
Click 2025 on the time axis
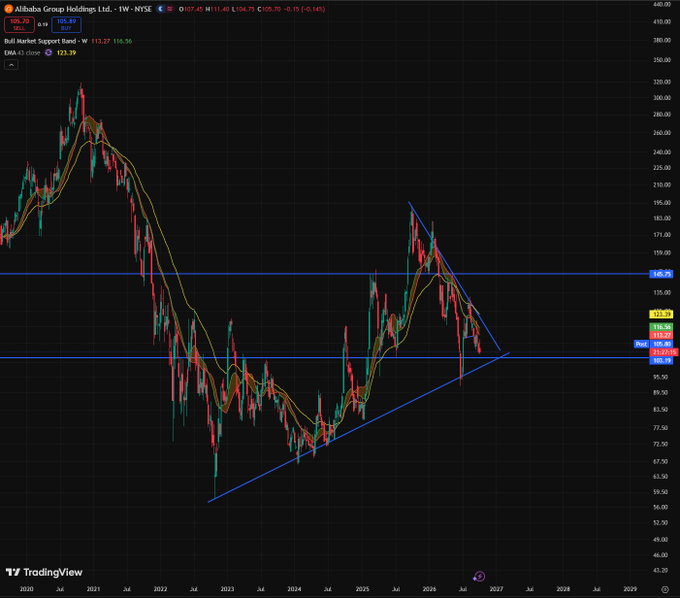point(362,589)
